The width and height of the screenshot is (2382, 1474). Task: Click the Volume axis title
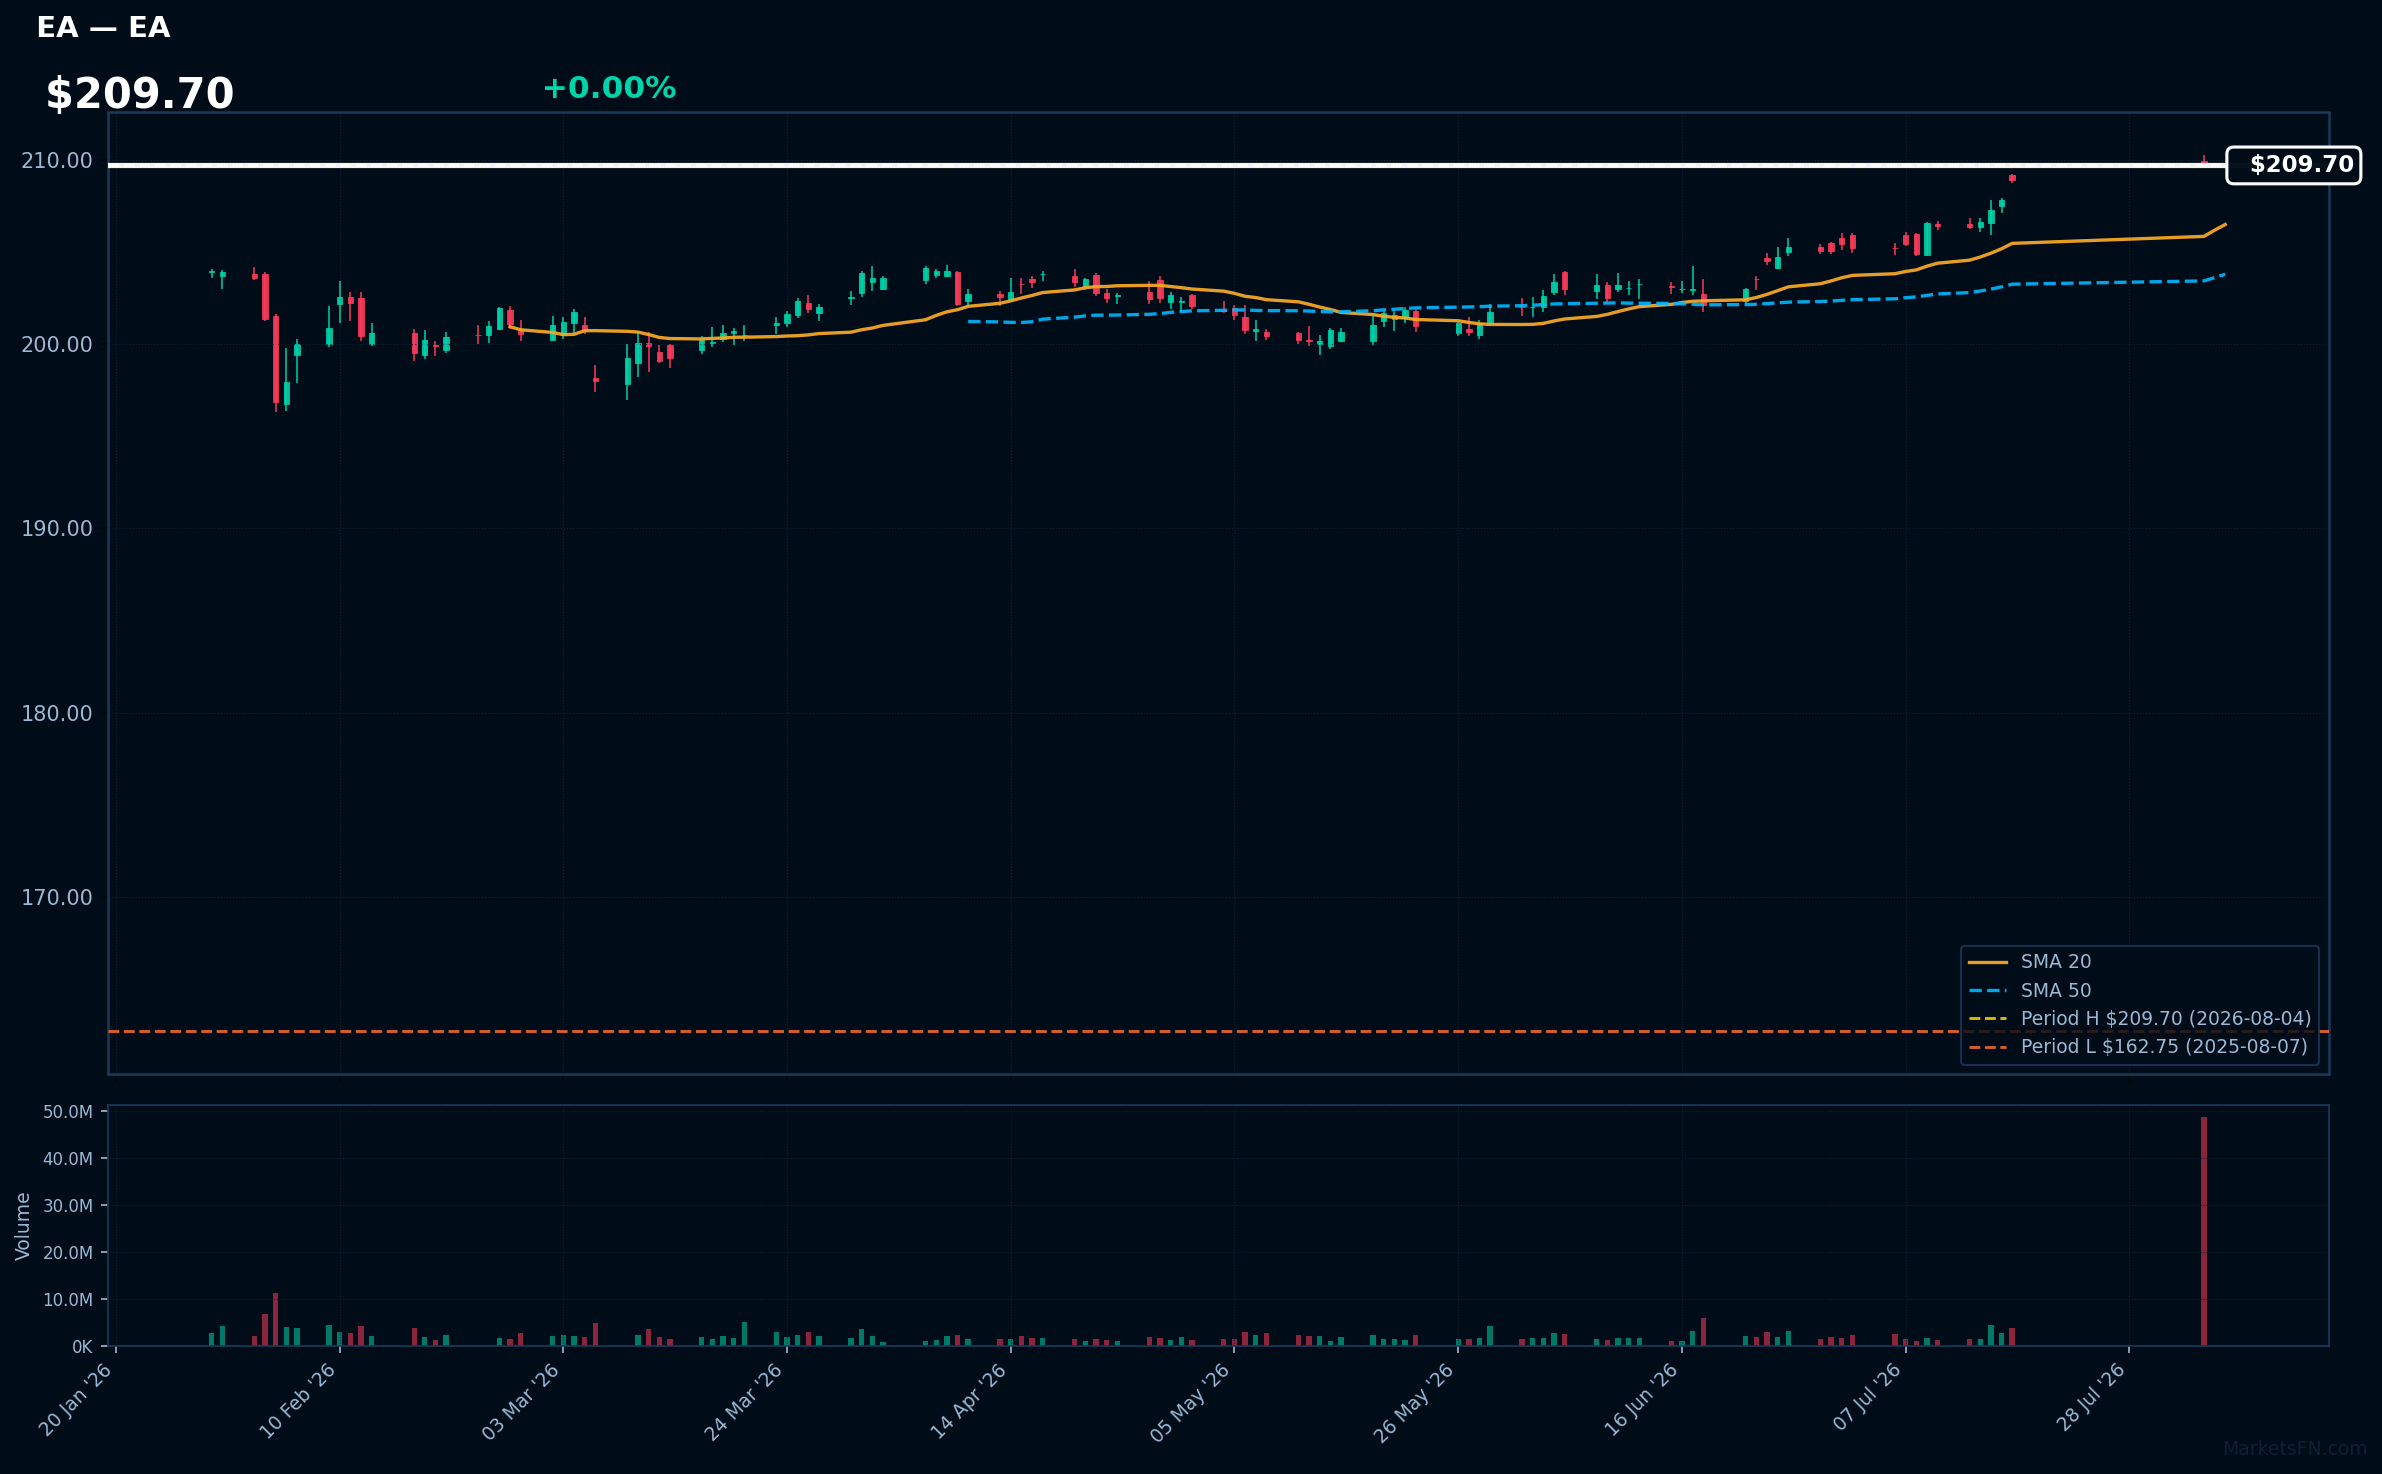click(x=22, y=1226)
